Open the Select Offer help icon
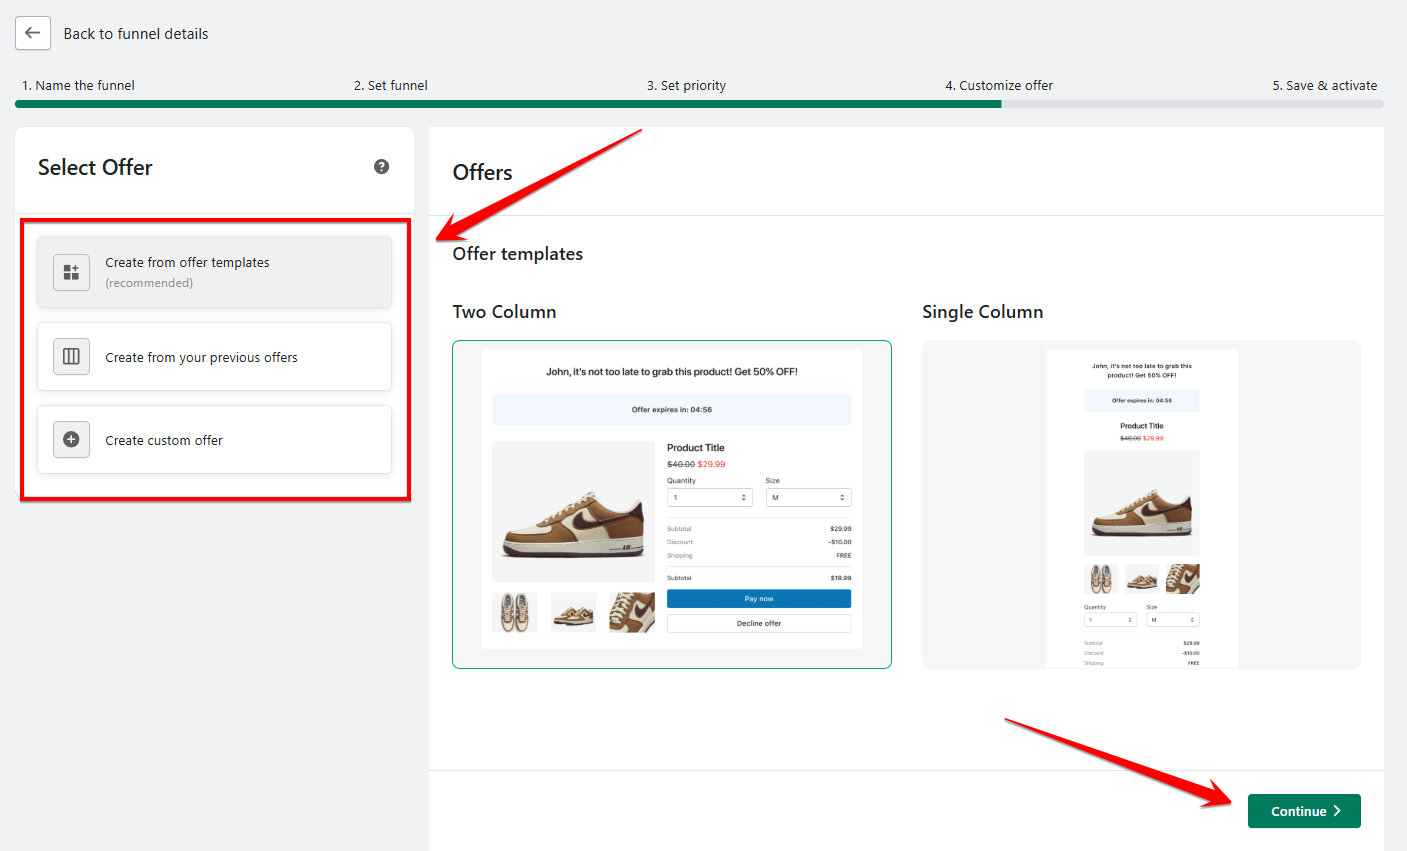Screen dimensions: 1407x851 coord(381,167)
